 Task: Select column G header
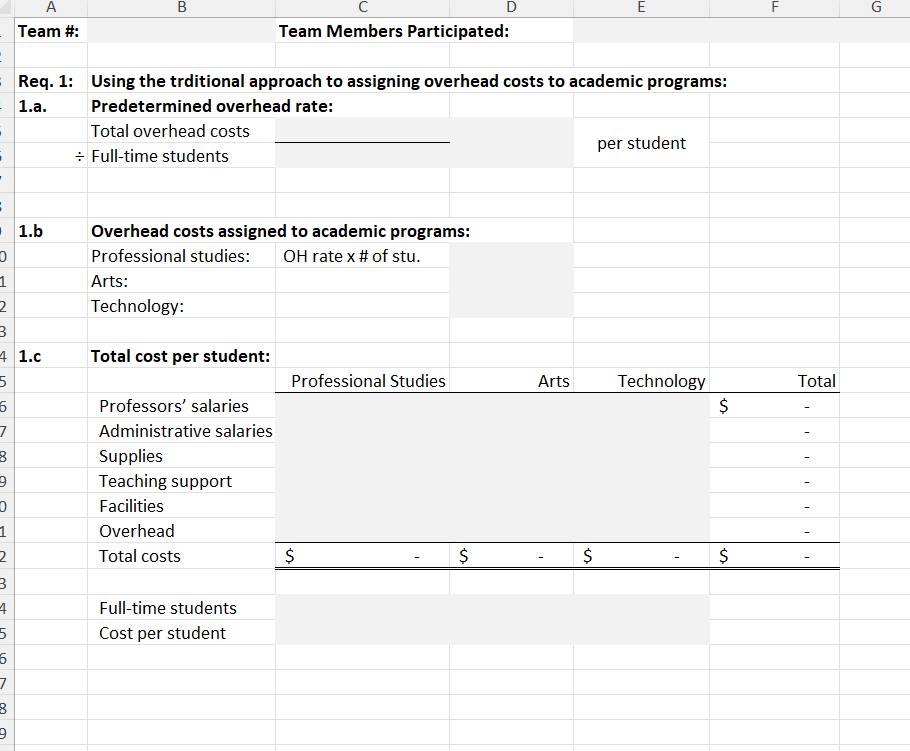tap(875, 7)
